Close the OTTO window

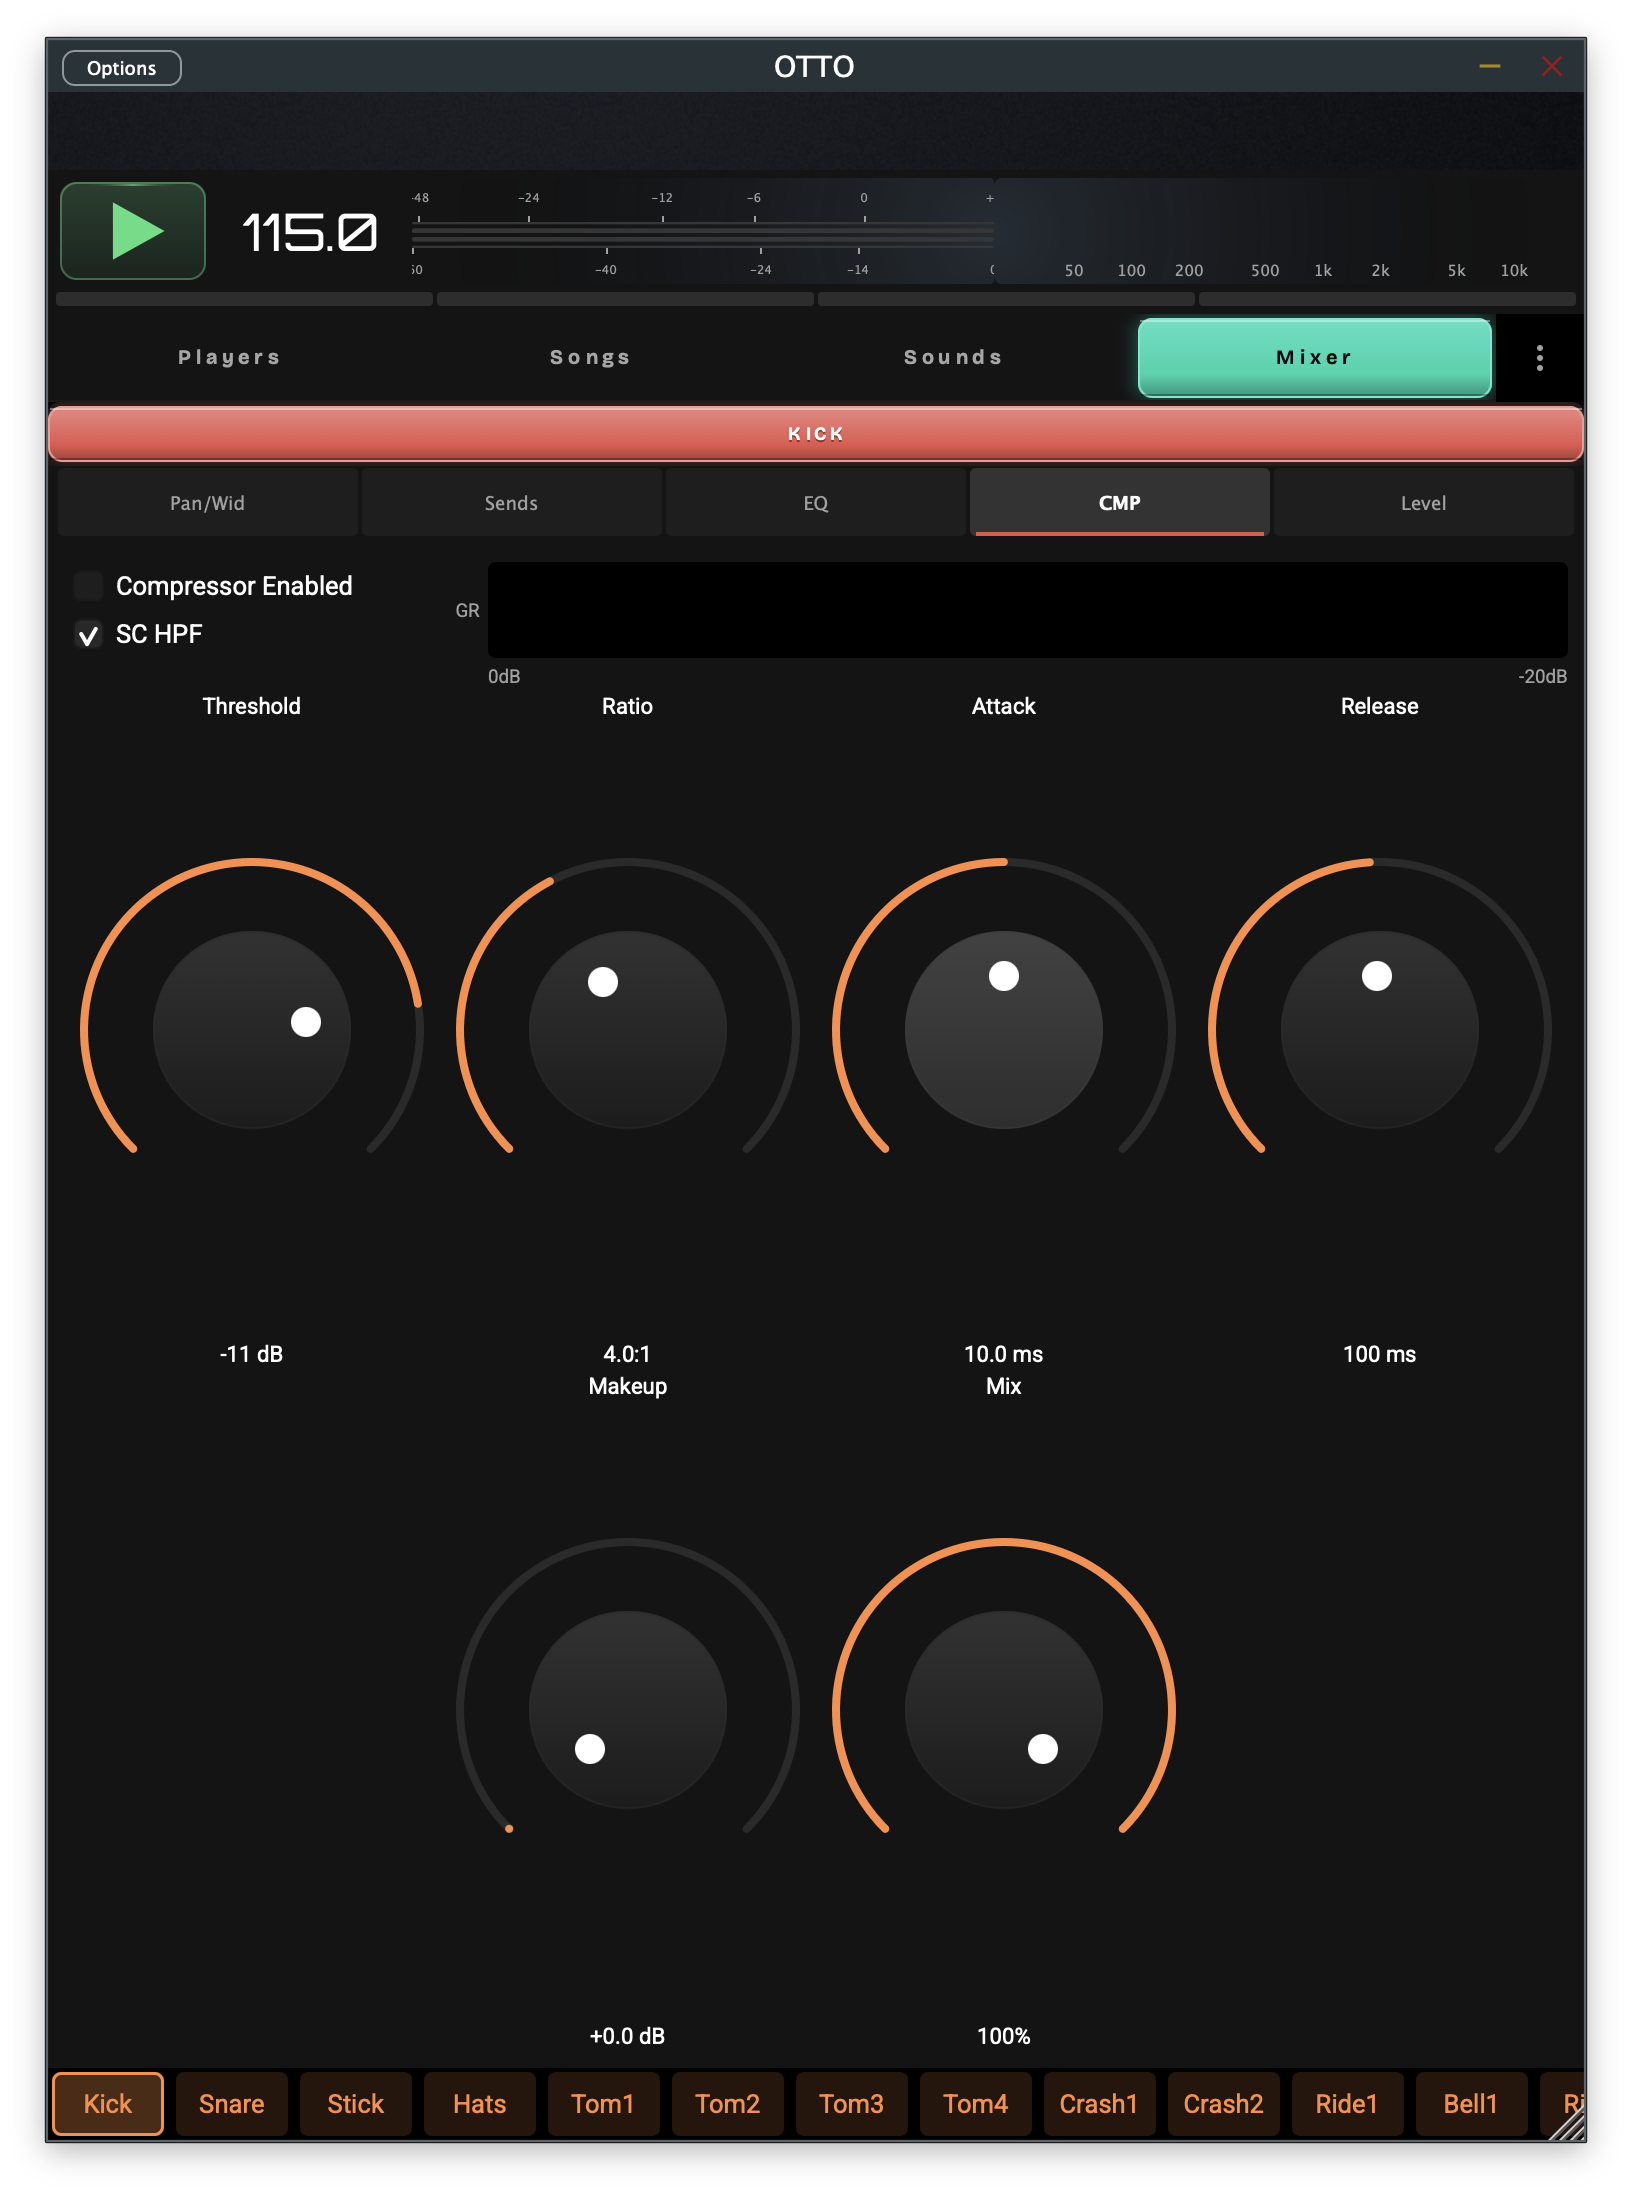click(x=1551, y=67)
